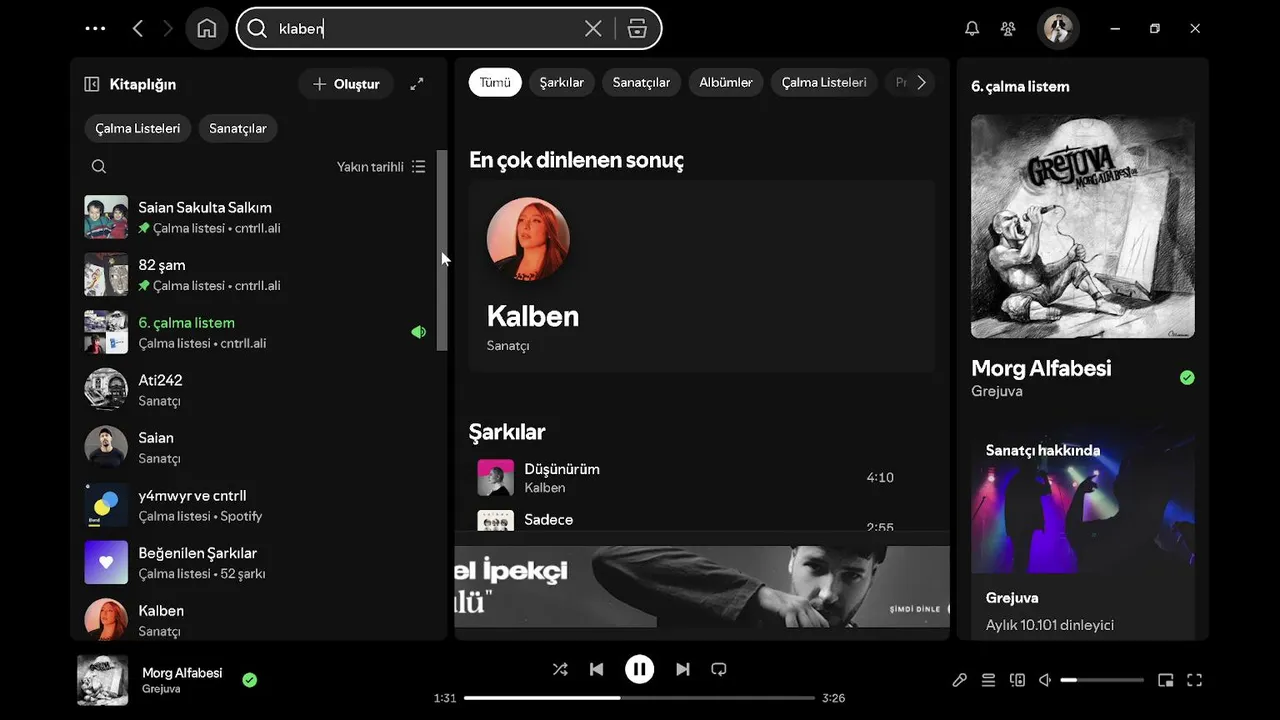Image resolution: width=1280 pixels, height=720 pixels.
Task: Collapse the Kitaplığın library panel
Action: click(x=92, y=84)
